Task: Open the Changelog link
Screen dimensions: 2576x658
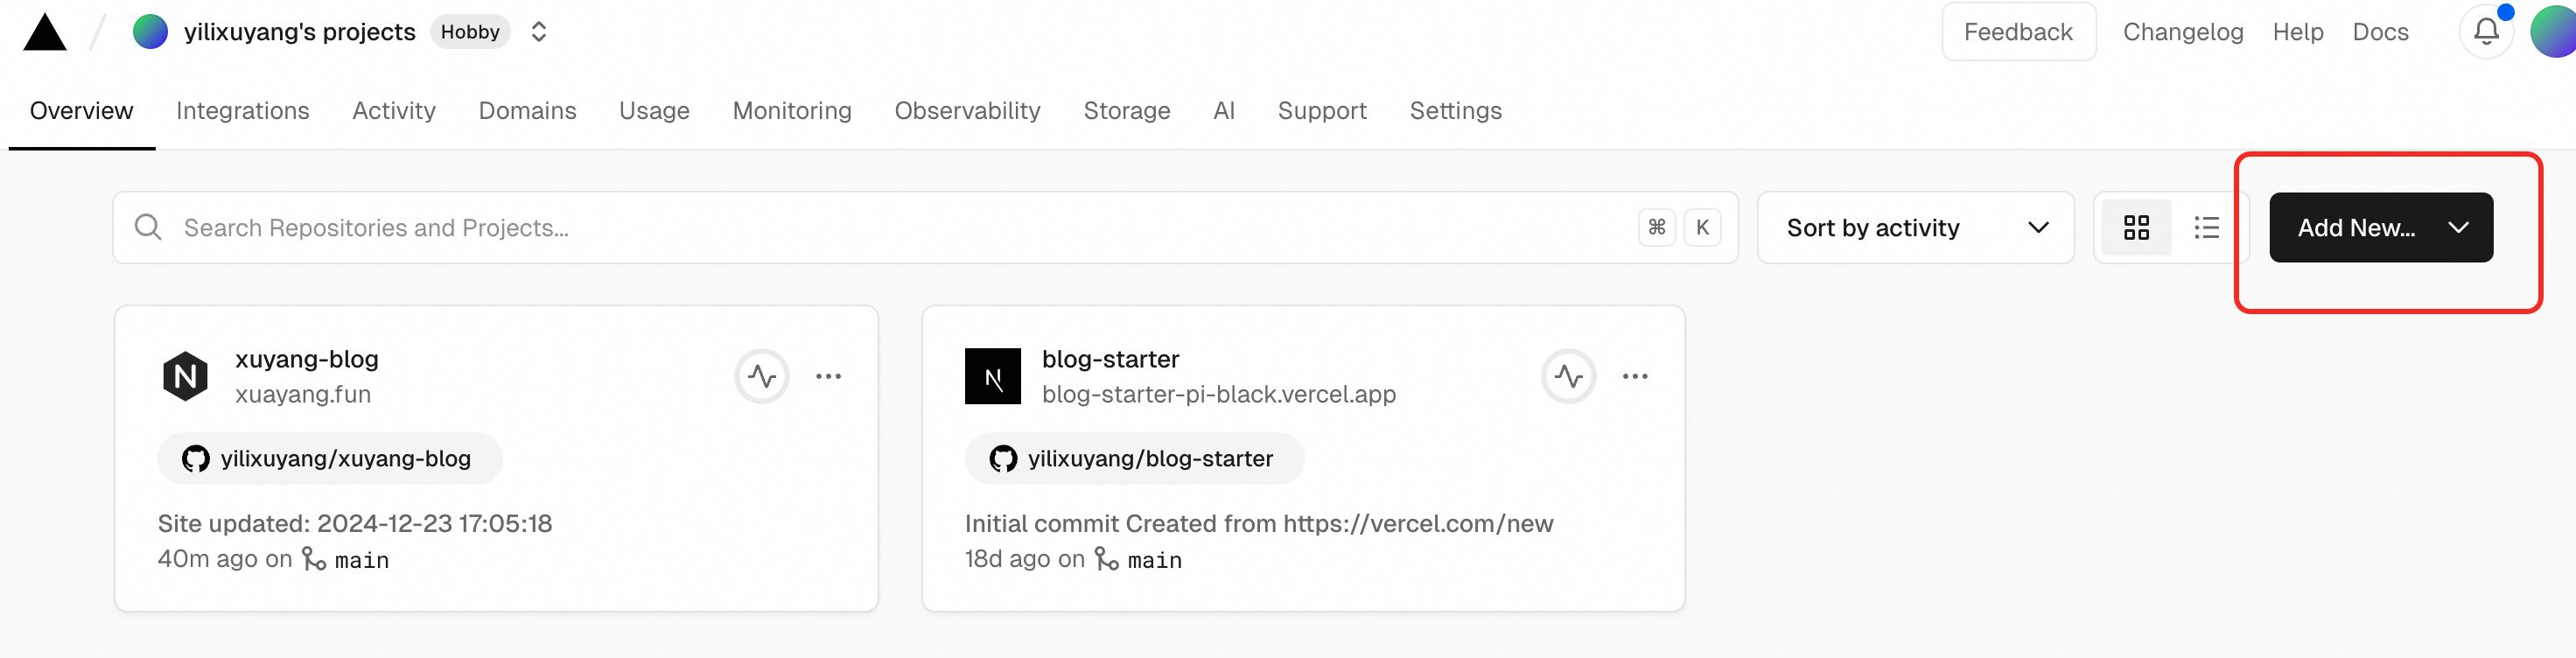Action: 2183,32
